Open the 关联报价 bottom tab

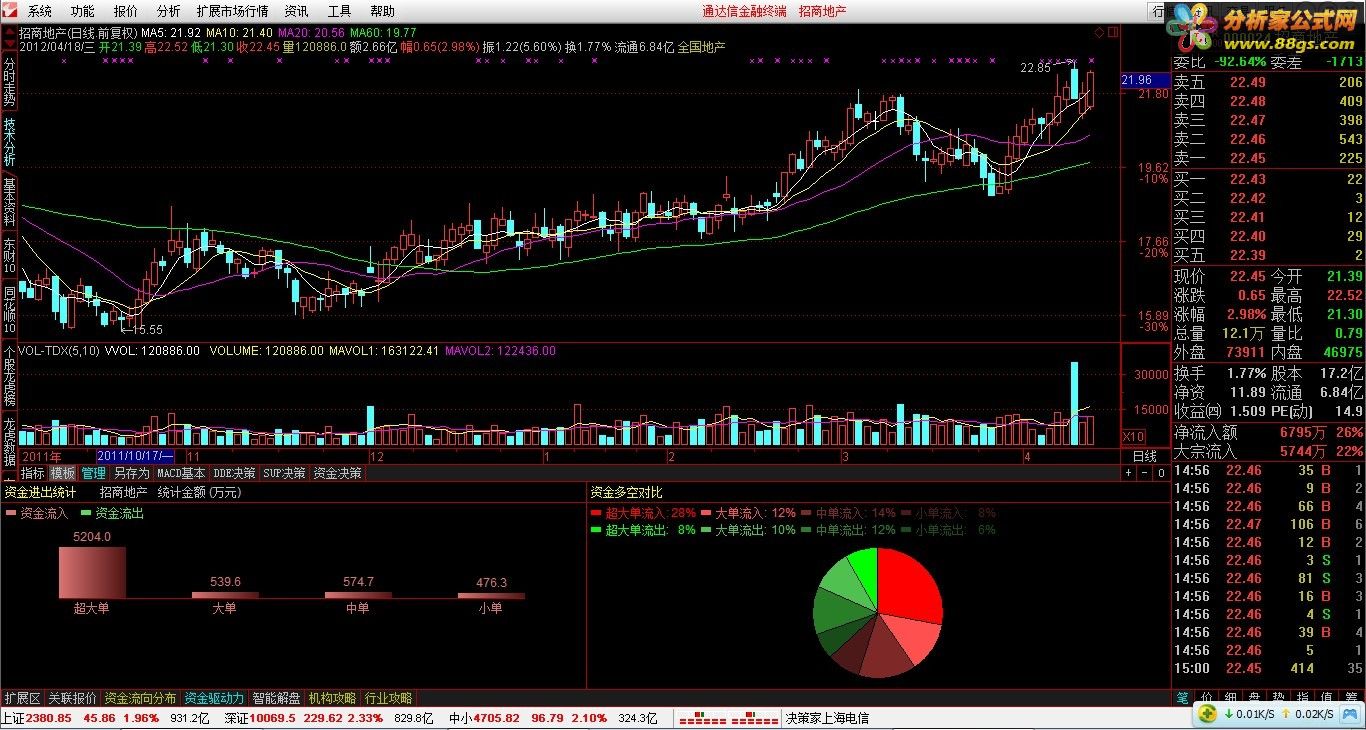(73, 698)
